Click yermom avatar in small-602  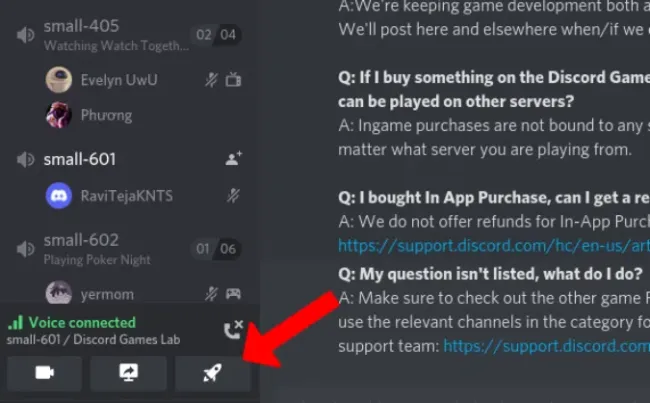(x=58, y=293)
